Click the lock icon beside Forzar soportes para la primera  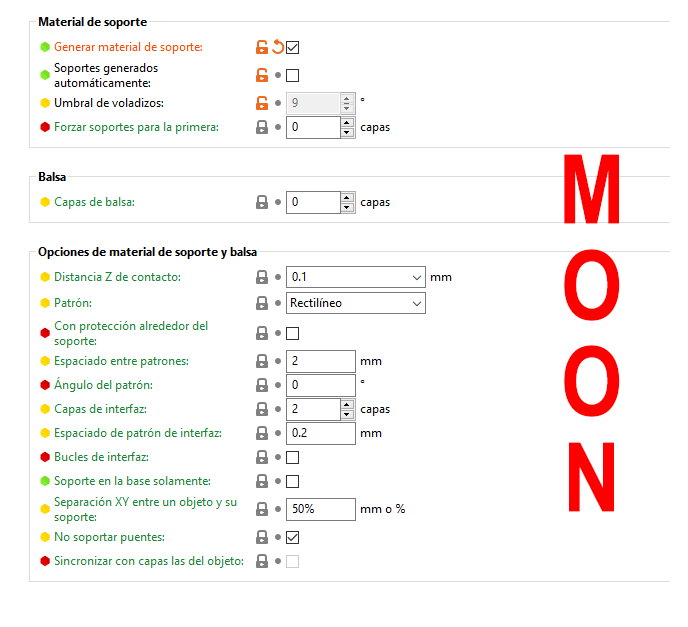point(262,127)
